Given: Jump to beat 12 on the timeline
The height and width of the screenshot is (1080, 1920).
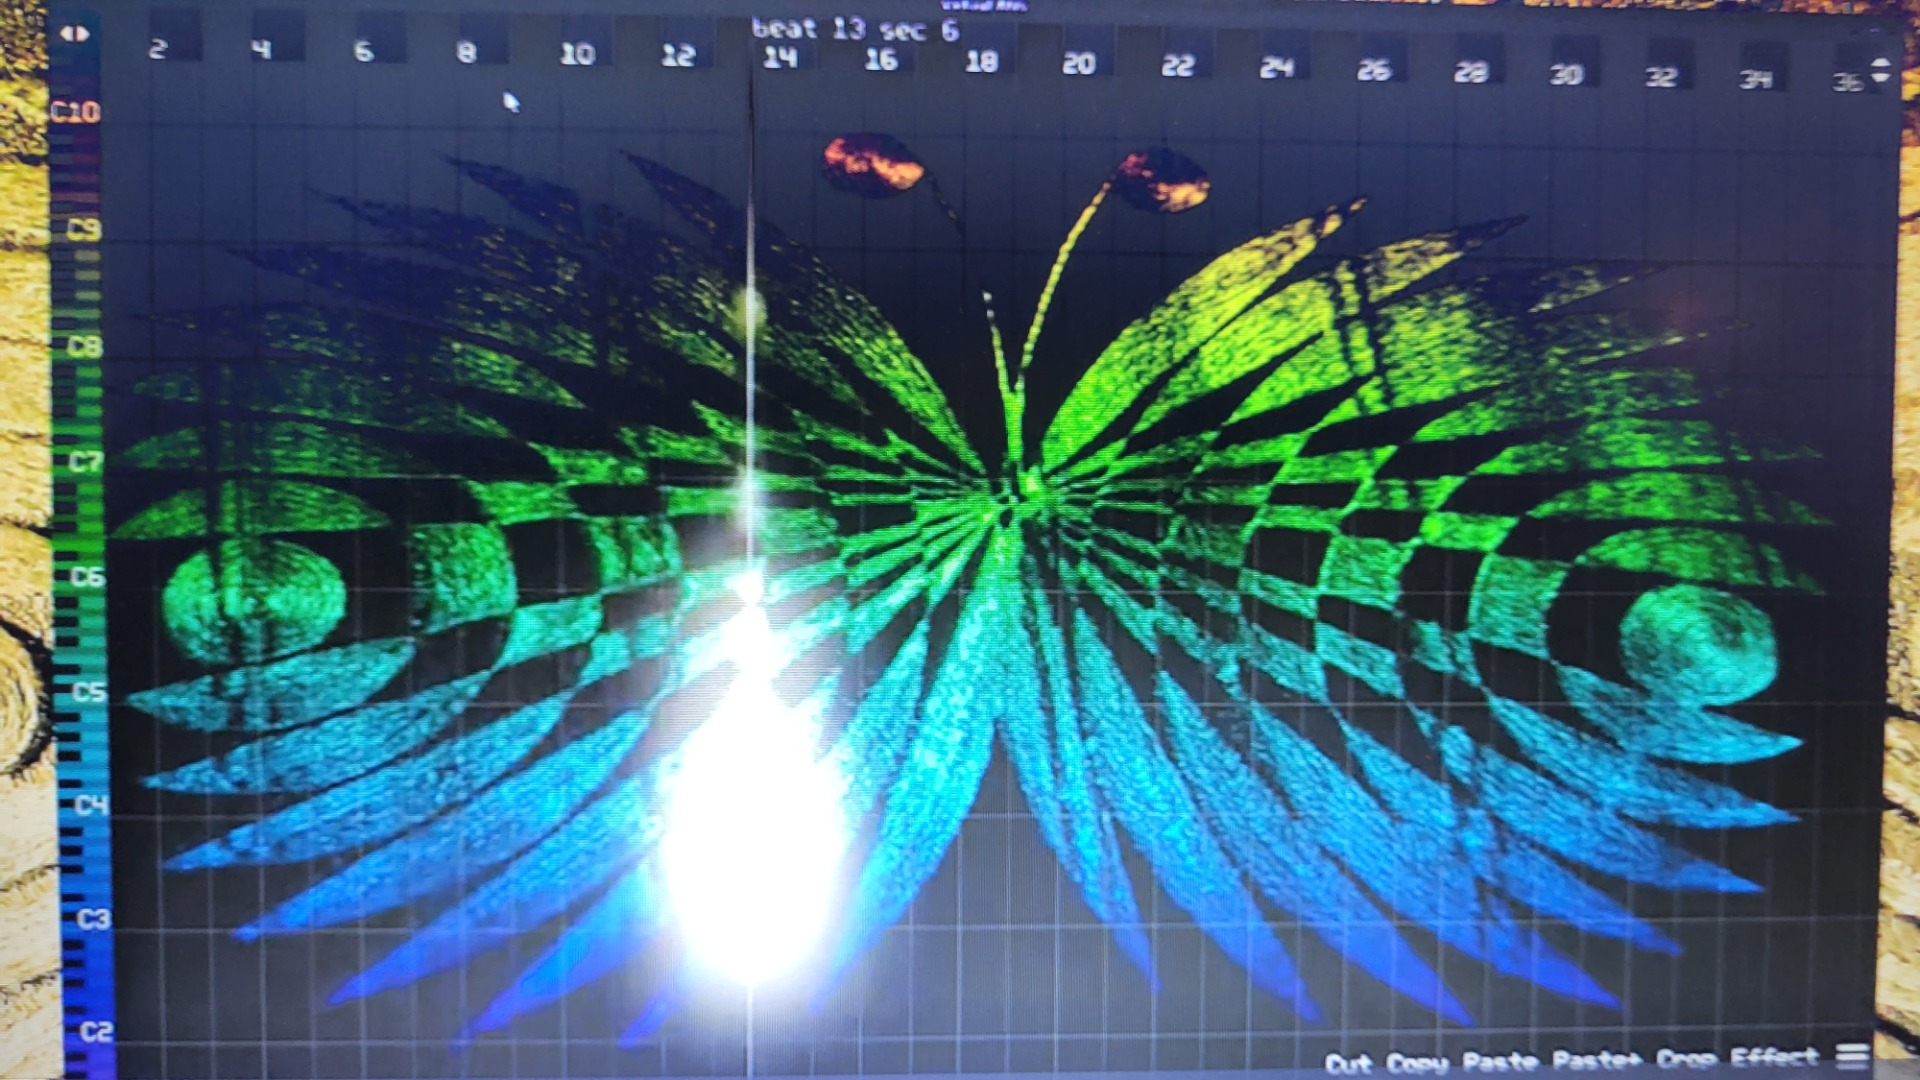Looking at the screenshot, I should 678,56.
